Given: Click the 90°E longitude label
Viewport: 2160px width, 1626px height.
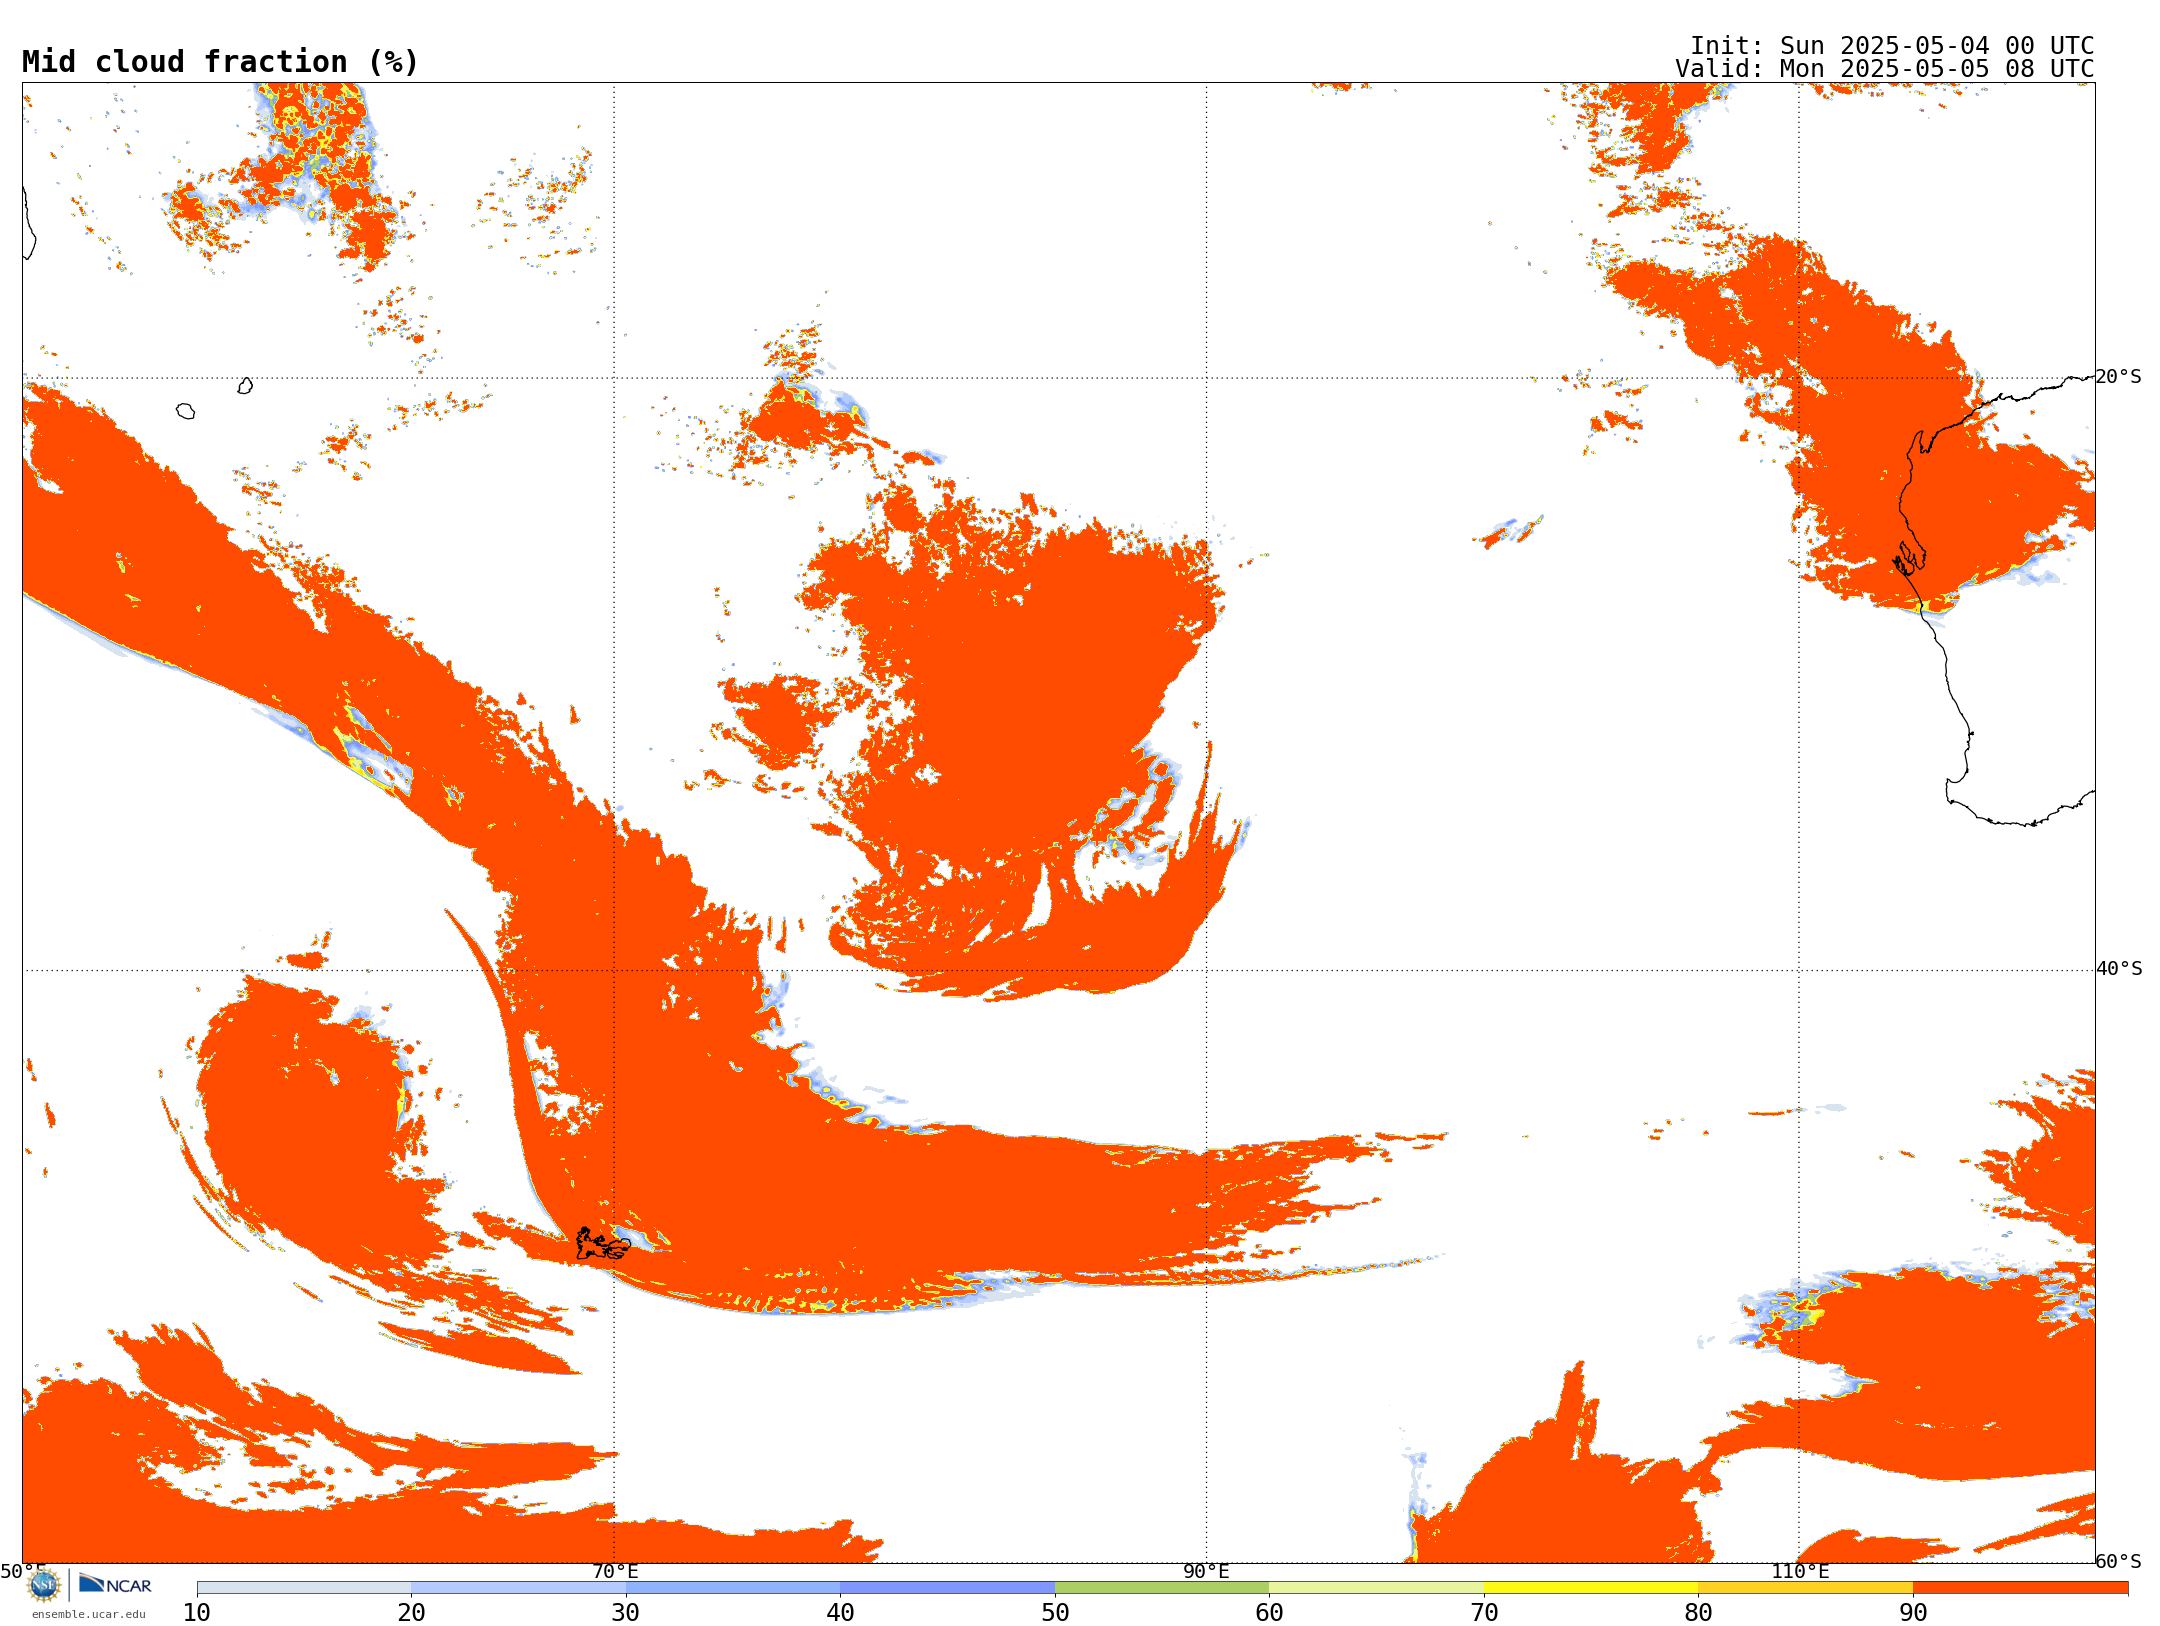Looking at the screenshot, I should 1207,1572.
